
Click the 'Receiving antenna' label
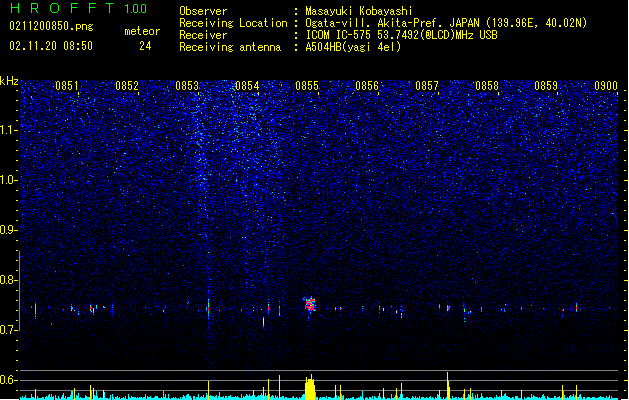[x=230, y=47]
